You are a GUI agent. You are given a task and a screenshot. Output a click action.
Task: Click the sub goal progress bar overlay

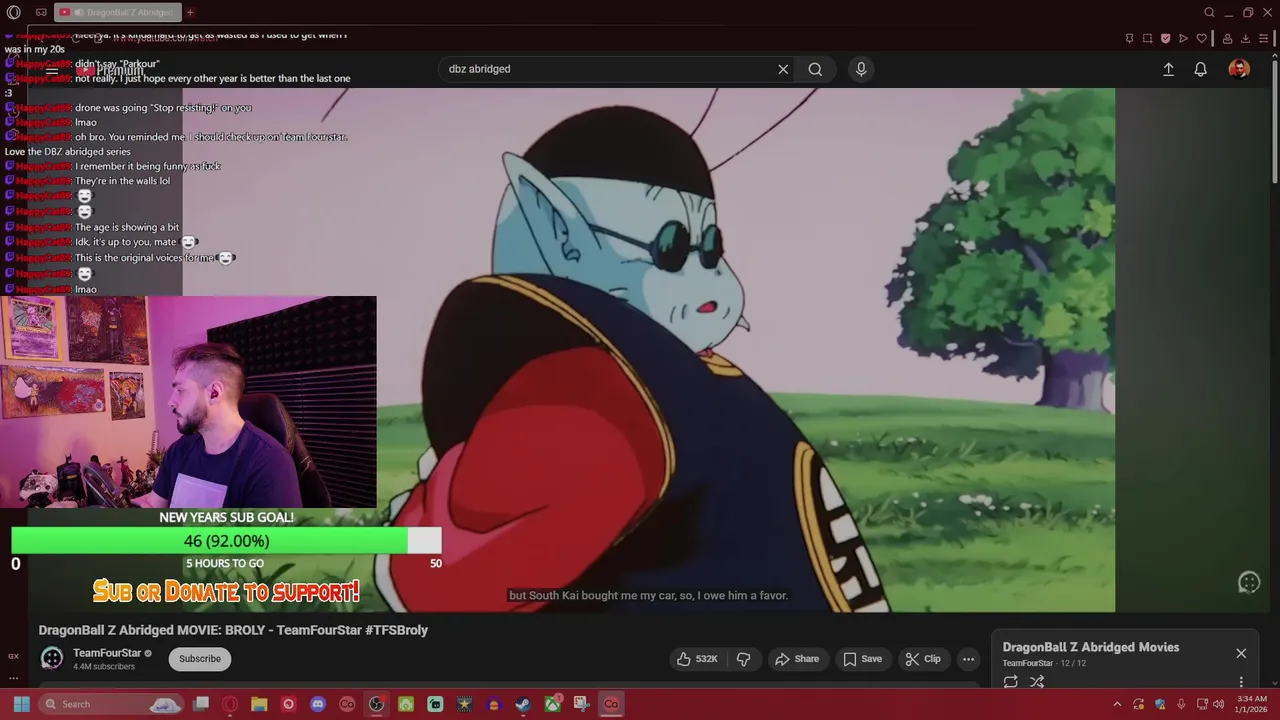226,541
